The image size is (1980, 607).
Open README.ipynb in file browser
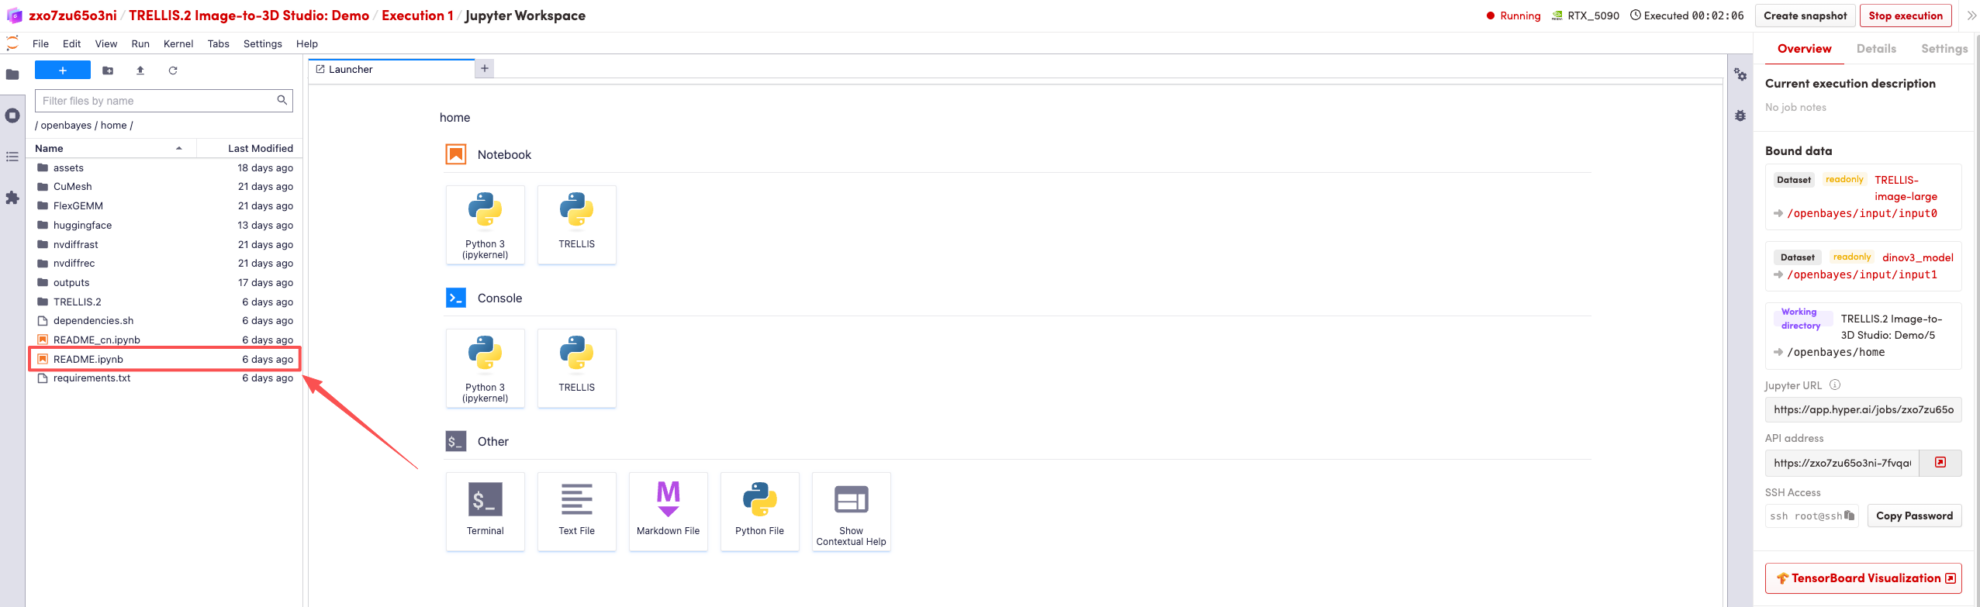coord(88,359)
